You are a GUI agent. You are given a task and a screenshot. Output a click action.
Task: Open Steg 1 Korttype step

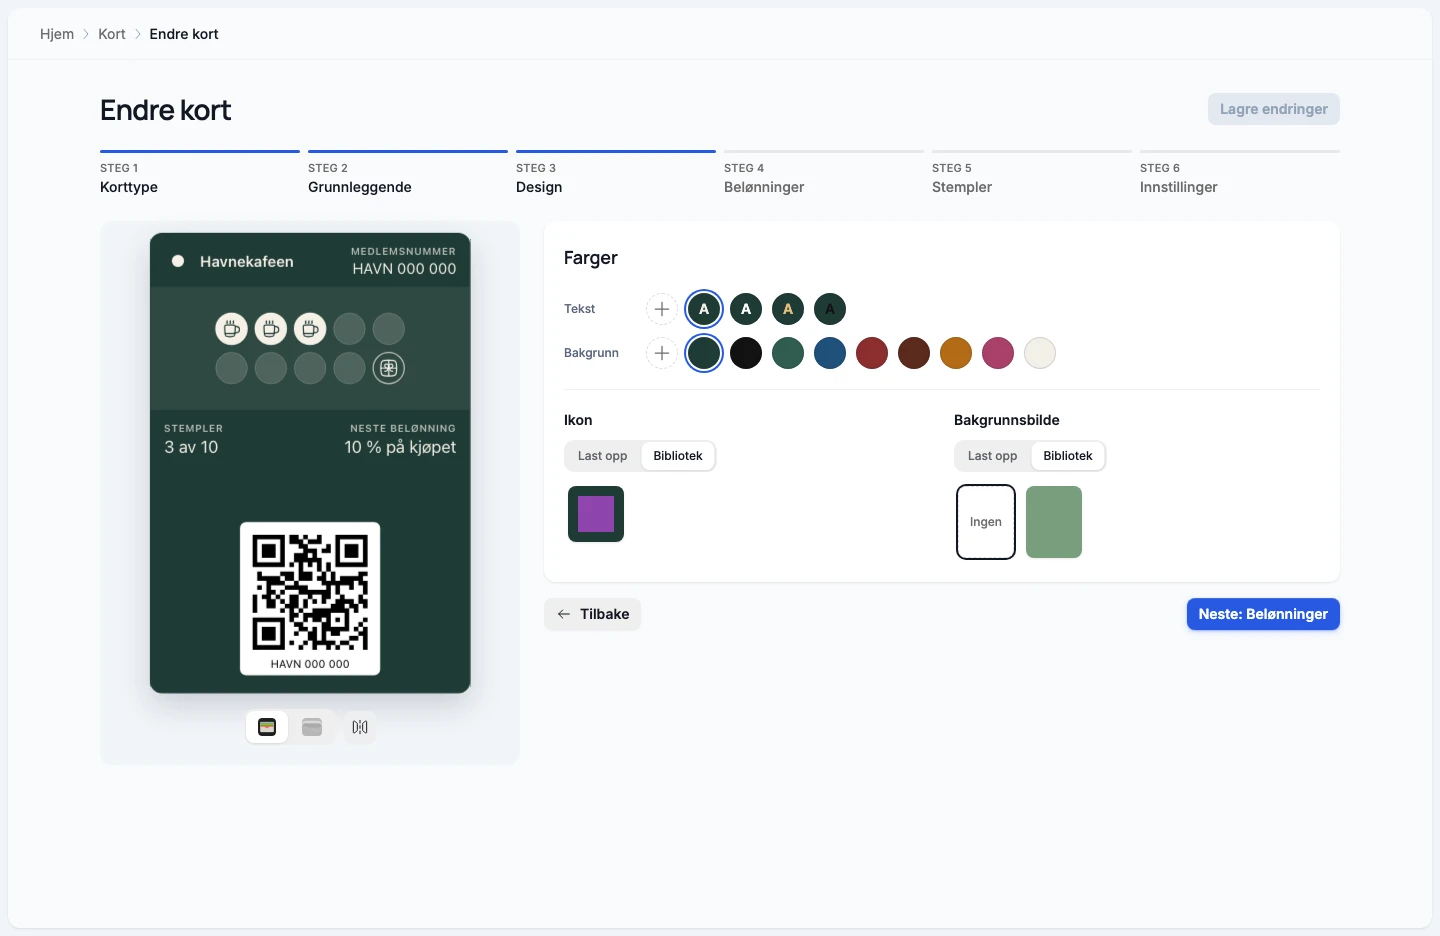200,174
